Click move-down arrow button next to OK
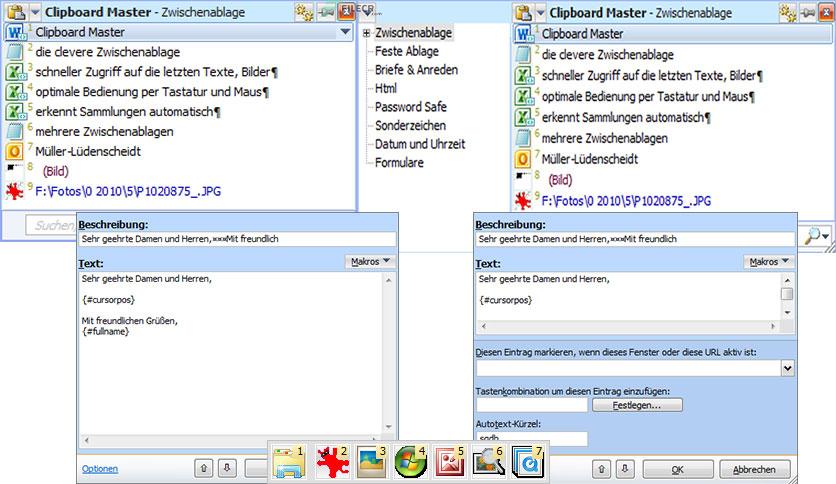The width and height of the screenshot is (836, 484). (625, 469)
